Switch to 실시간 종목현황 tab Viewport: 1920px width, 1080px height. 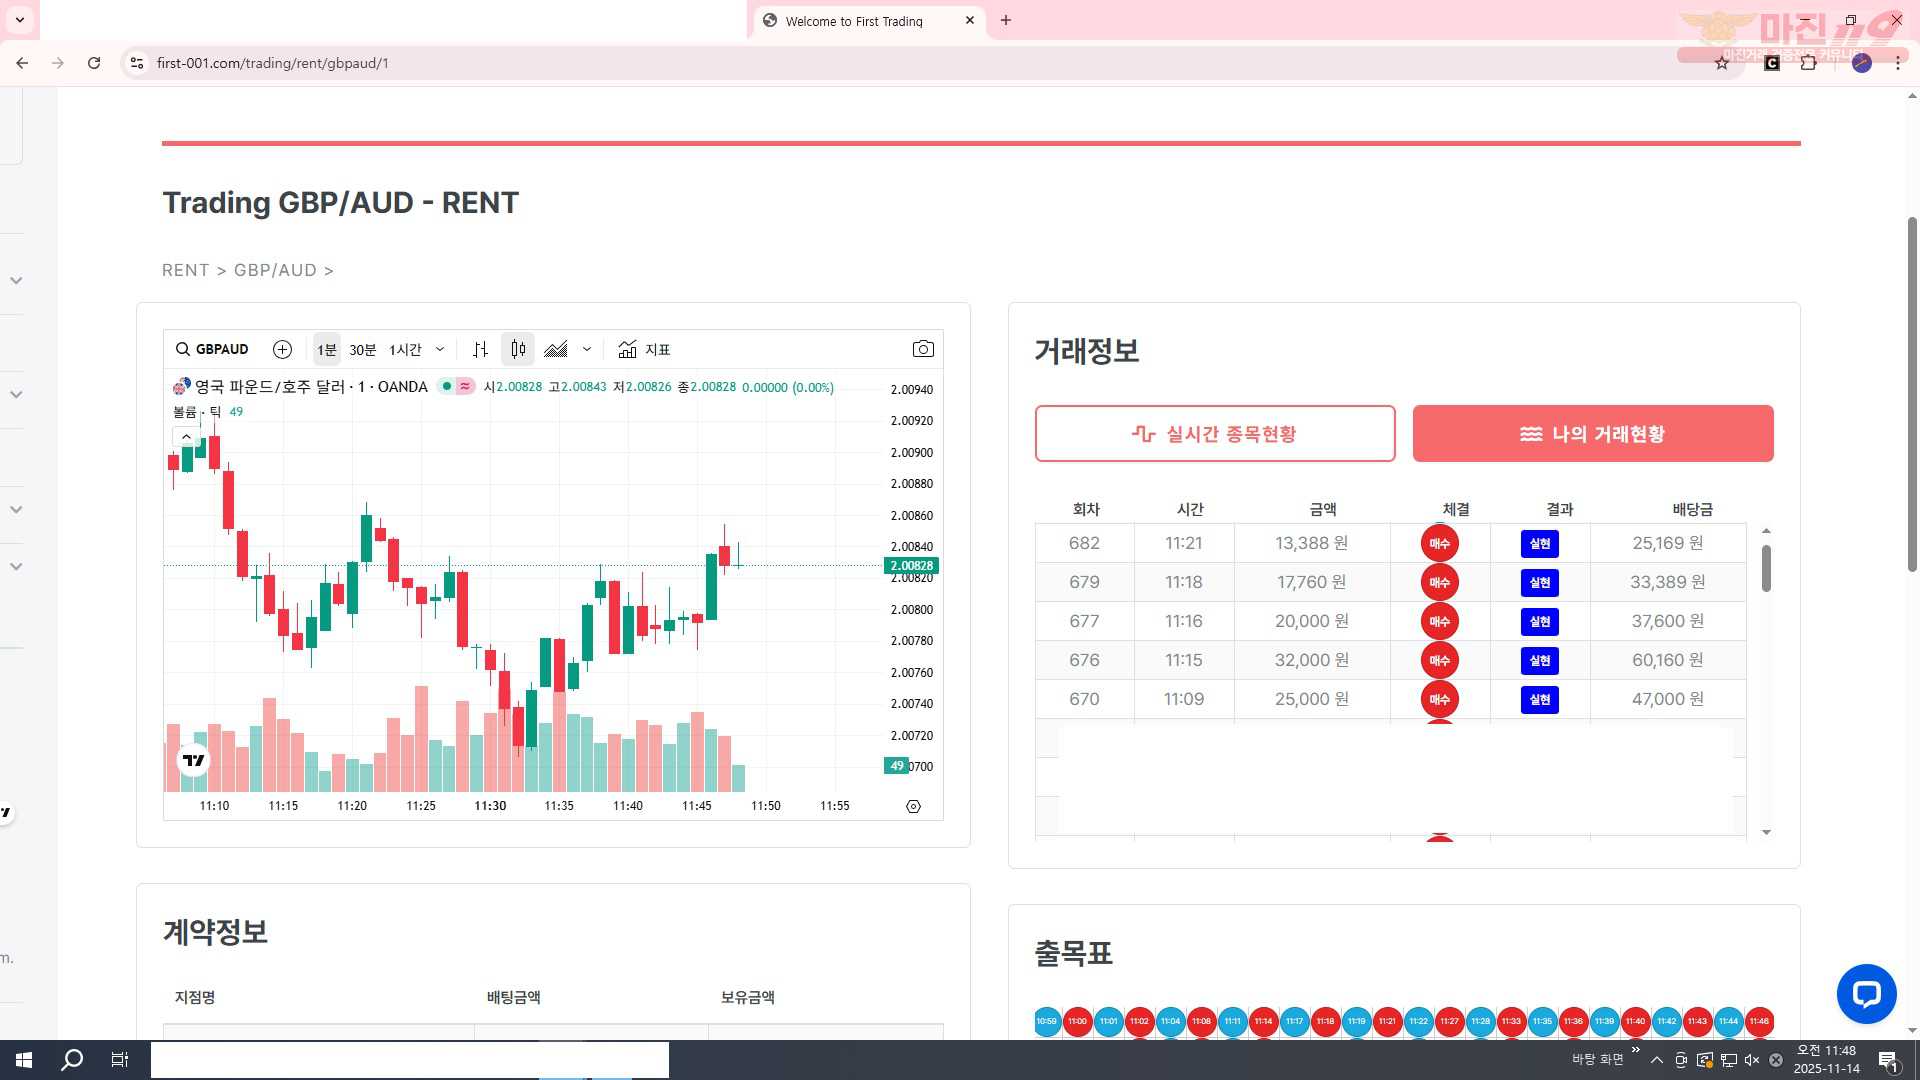click(x=1215, y=434)
